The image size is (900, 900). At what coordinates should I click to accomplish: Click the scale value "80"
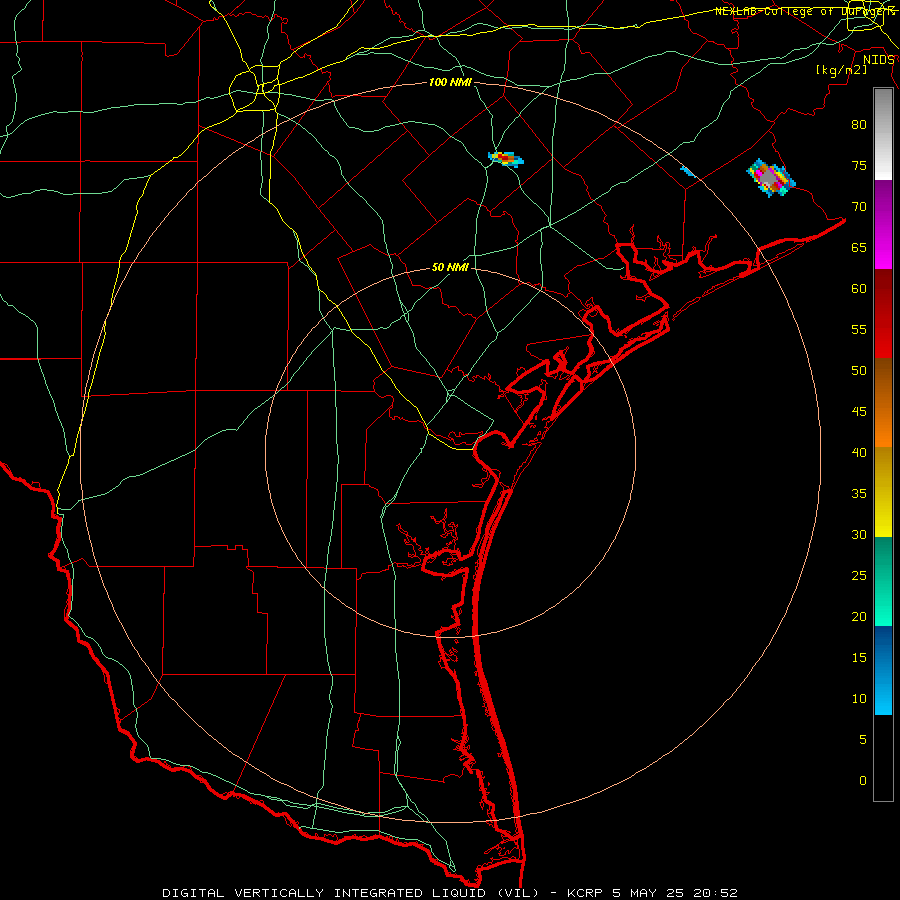pos(859,125)
